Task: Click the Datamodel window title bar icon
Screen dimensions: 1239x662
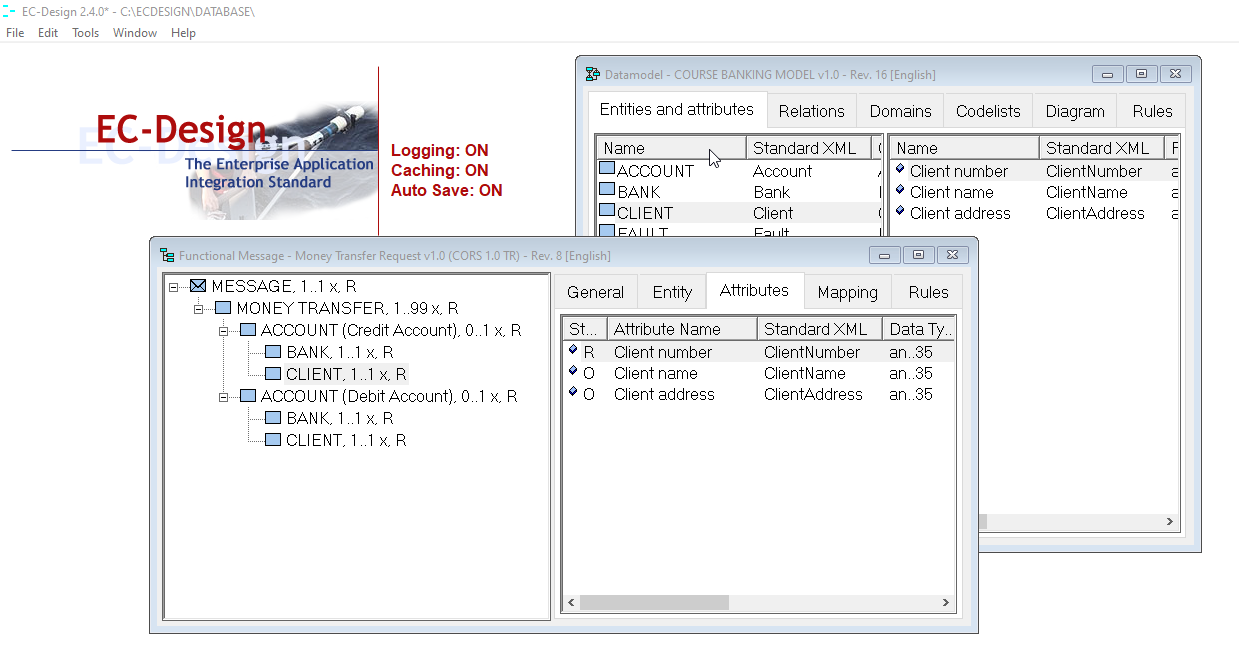Action: 593,74
